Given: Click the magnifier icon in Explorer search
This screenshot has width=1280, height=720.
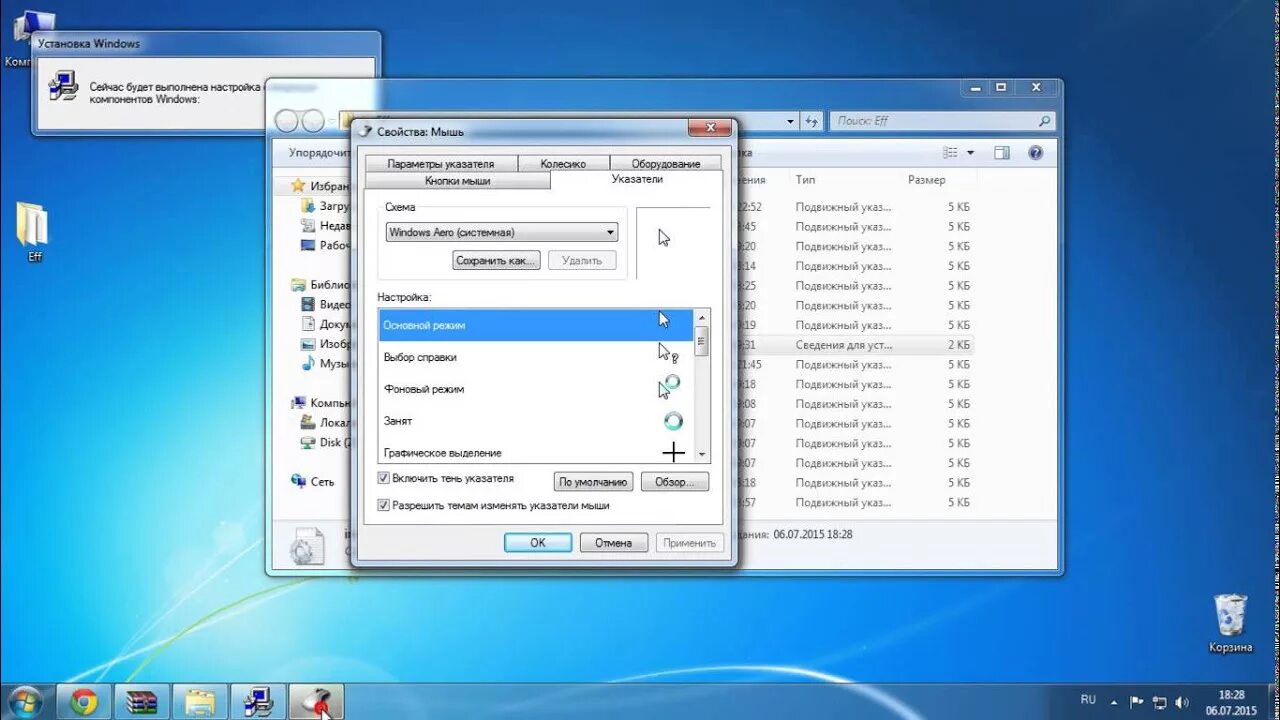Looking at the screenshot, I should tap(1044, 121).
